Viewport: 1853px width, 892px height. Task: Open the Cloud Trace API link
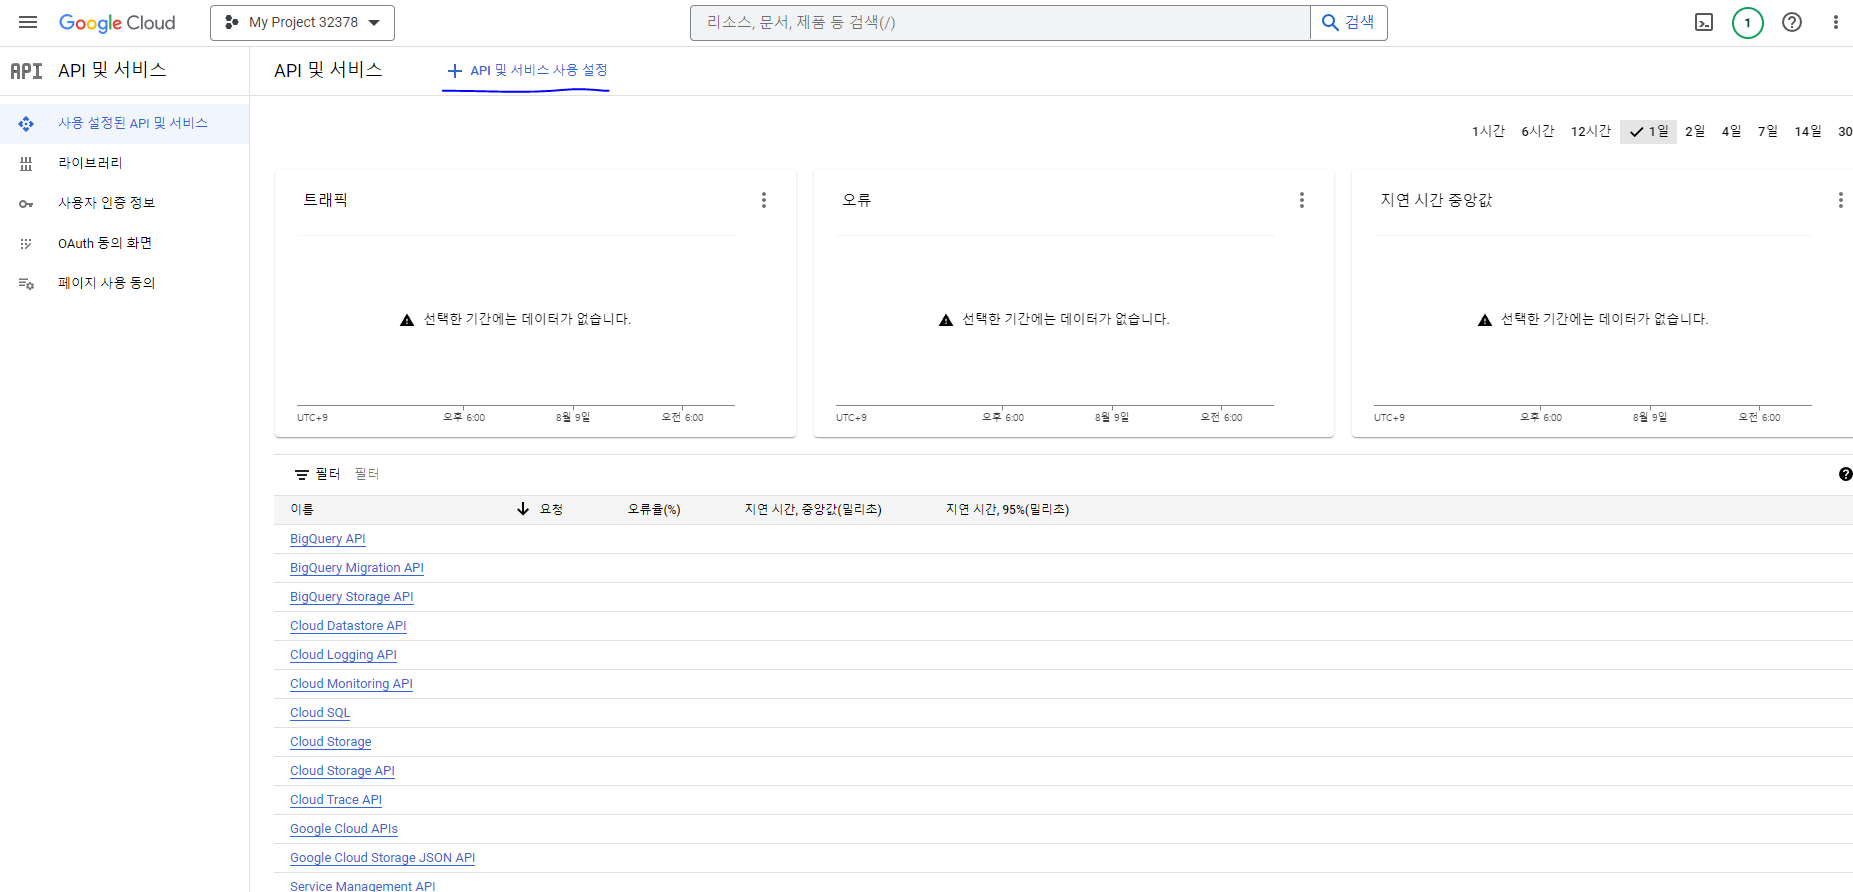coord(336,800)
